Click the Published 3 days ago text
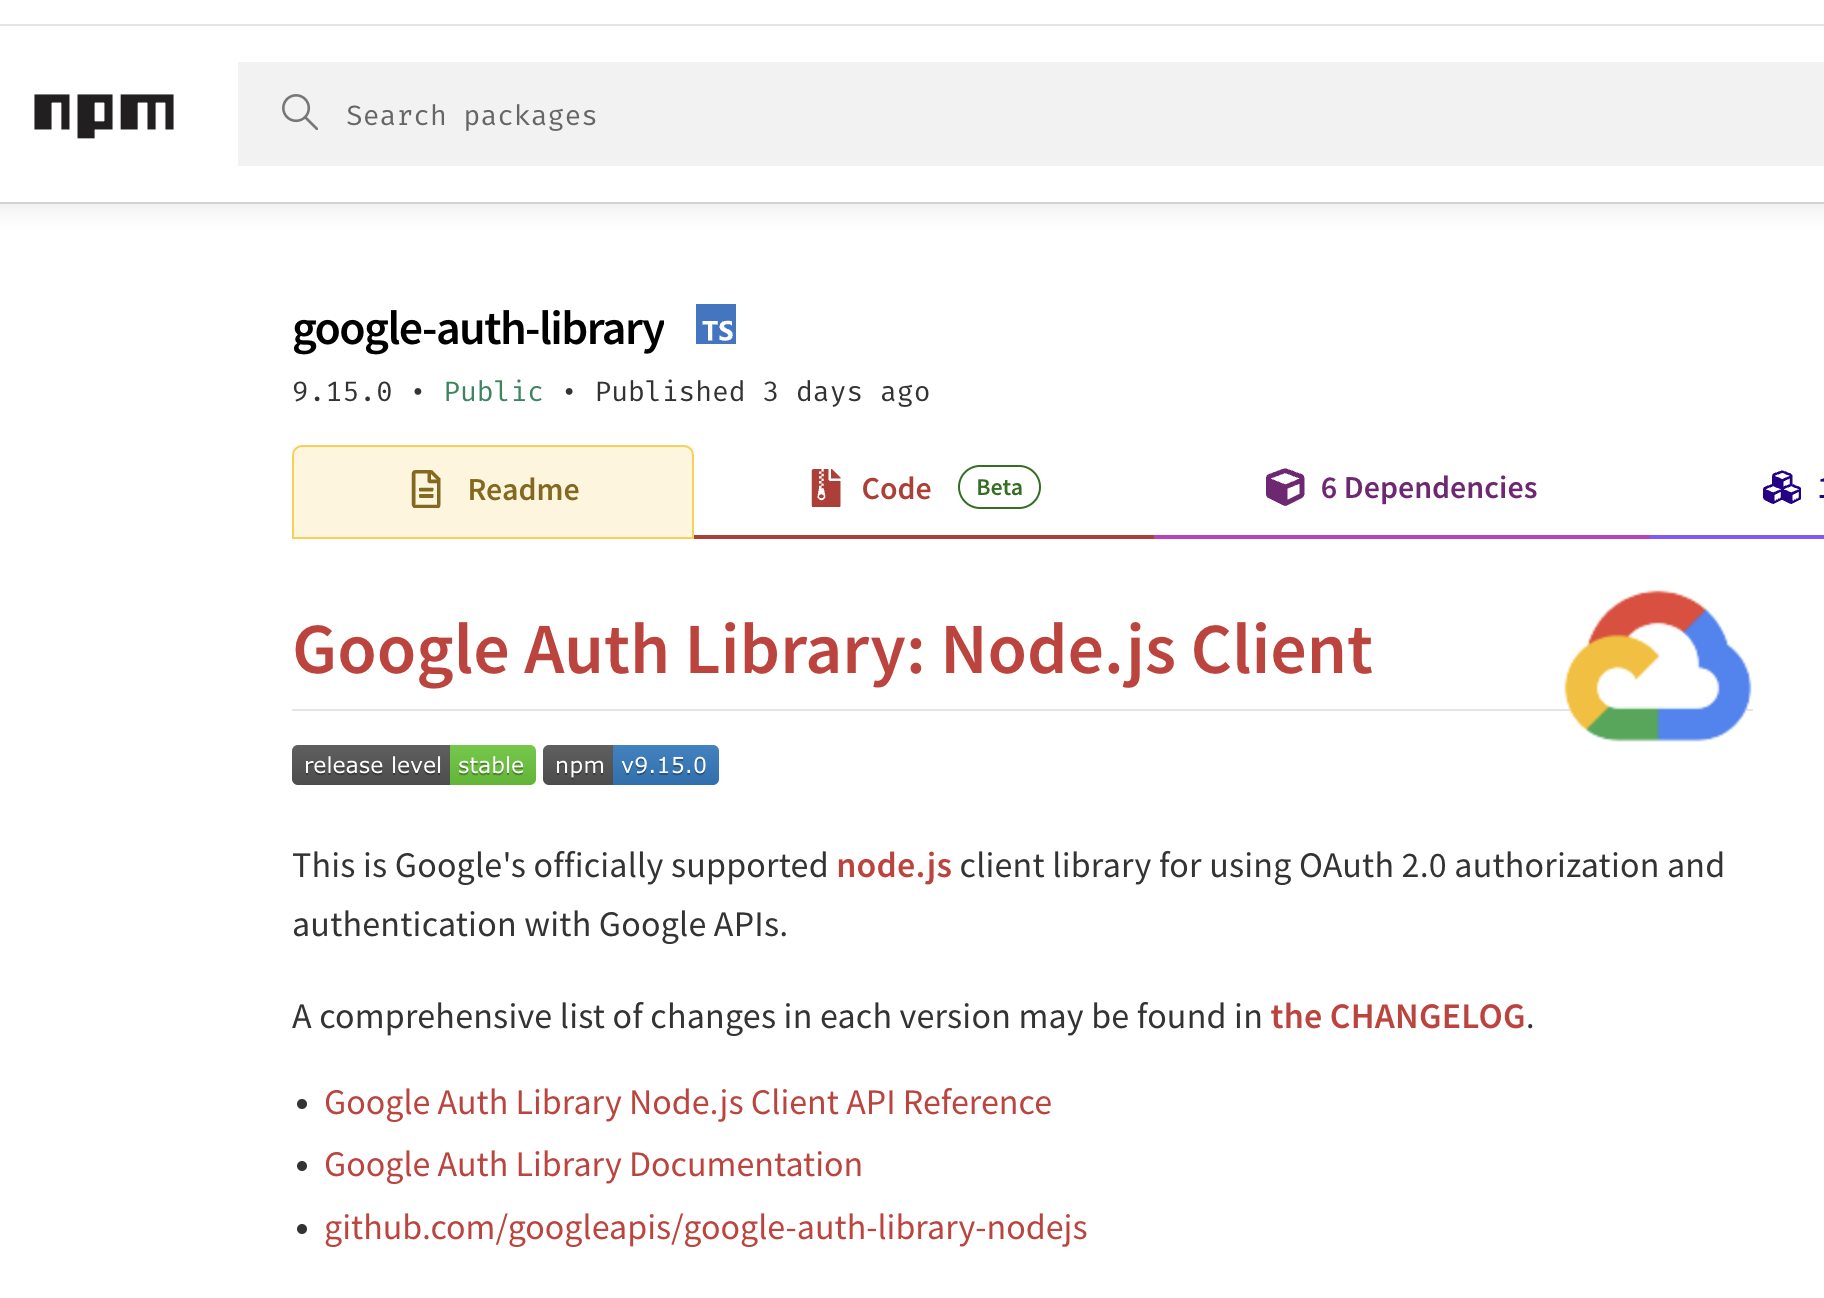 [763, 392]
